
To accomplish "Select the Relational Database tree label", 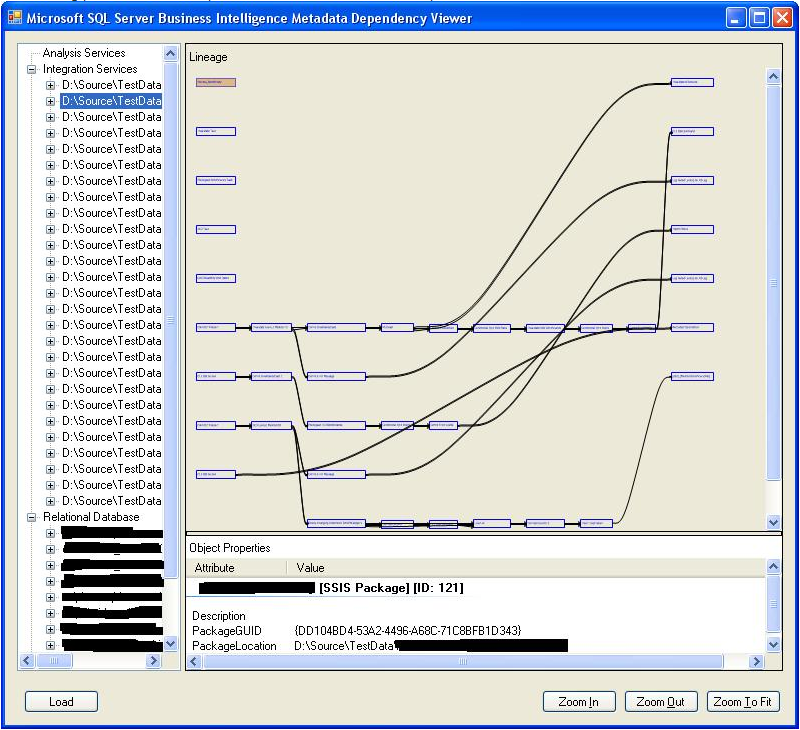I will [91, 517].
